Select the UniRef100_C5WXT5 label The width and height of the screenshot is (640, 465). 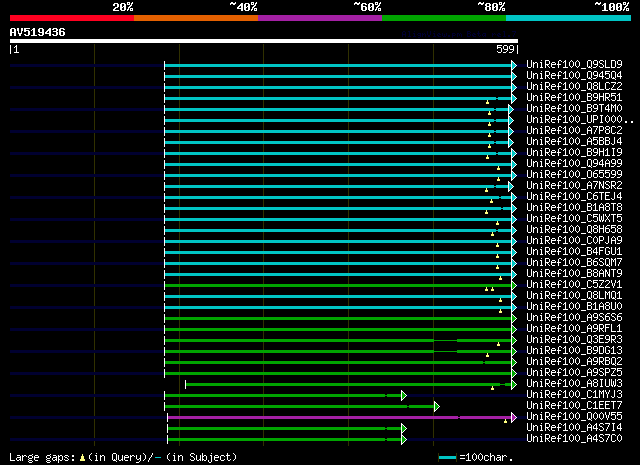tap(574, 219)
